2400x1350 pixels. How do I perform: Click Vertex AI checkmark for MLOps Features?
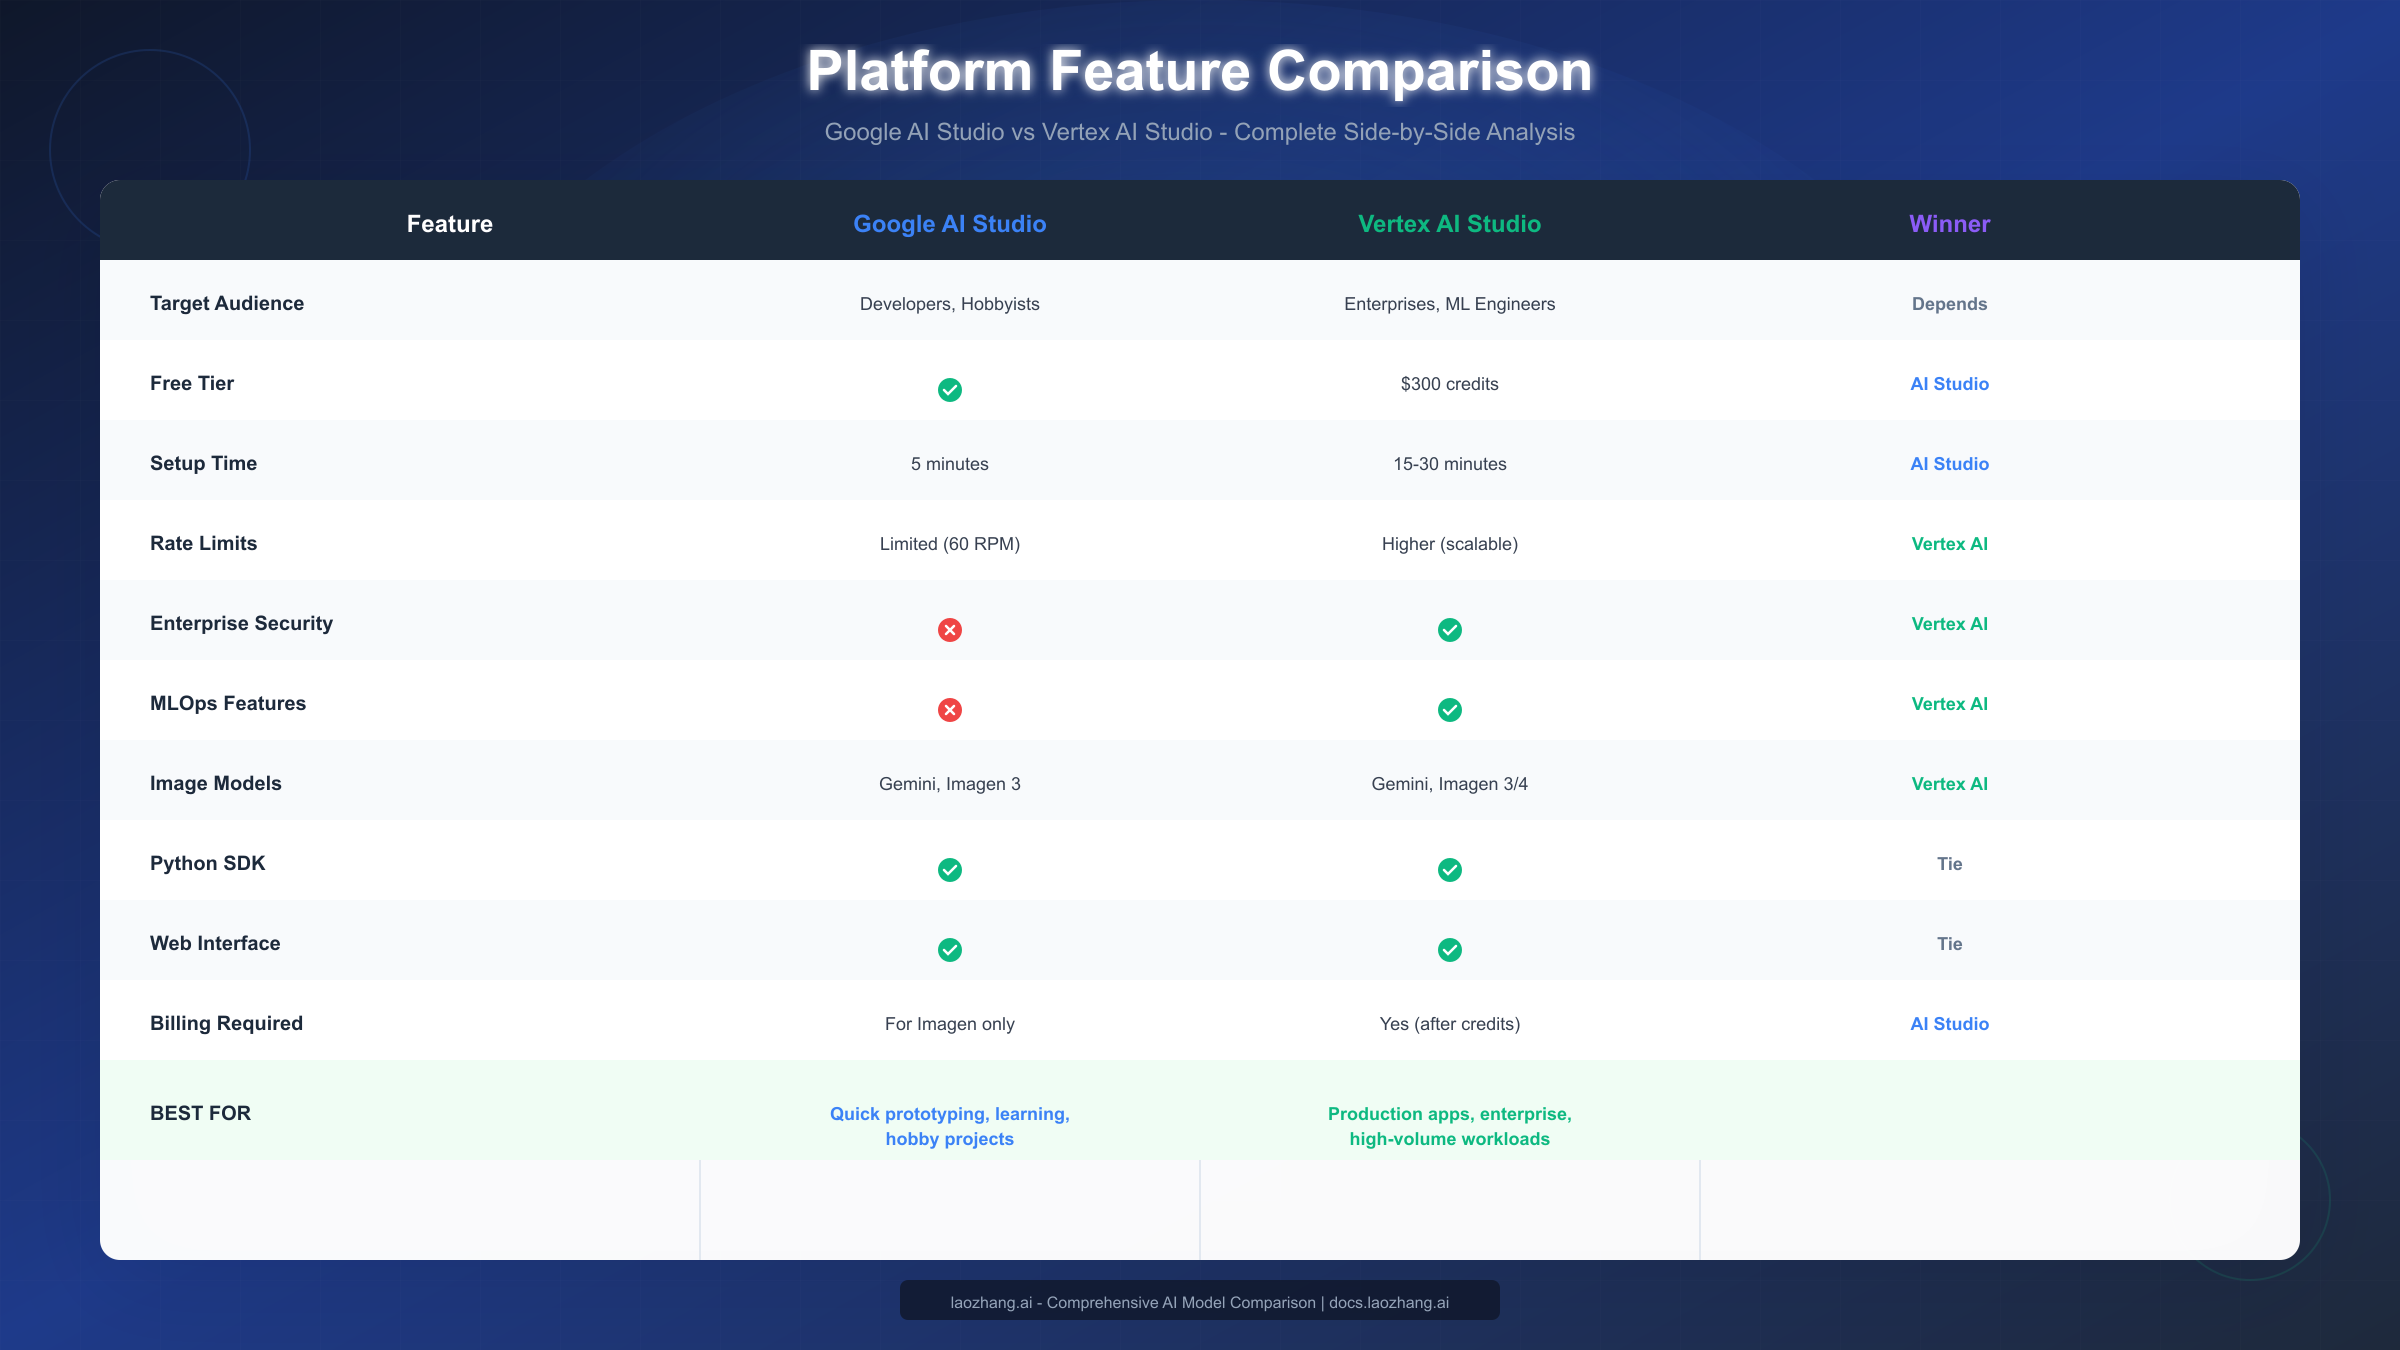[1450, 710]
